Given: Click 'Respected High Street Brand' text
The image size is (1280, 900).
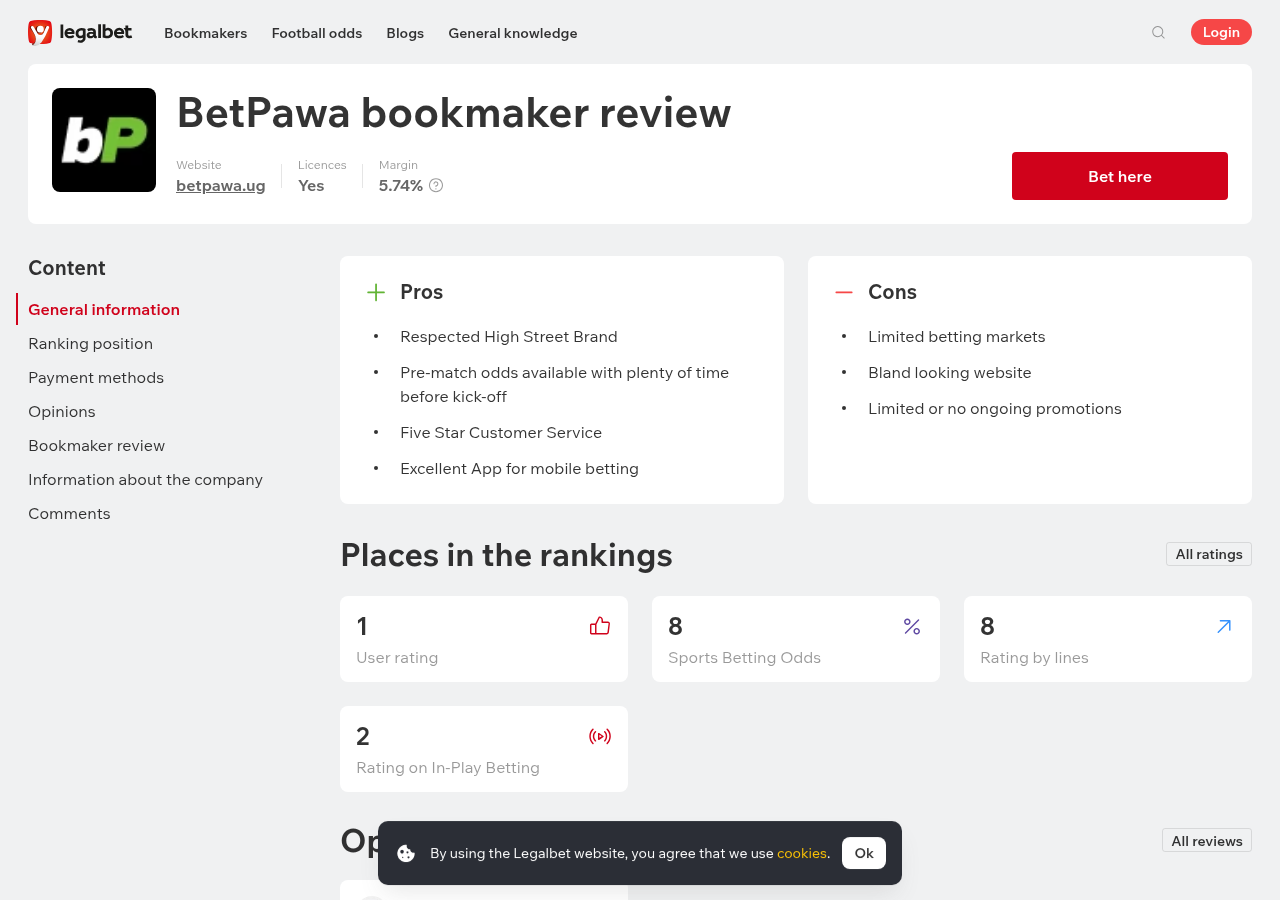Looking at the screenshot, I should tap(509, 336).
